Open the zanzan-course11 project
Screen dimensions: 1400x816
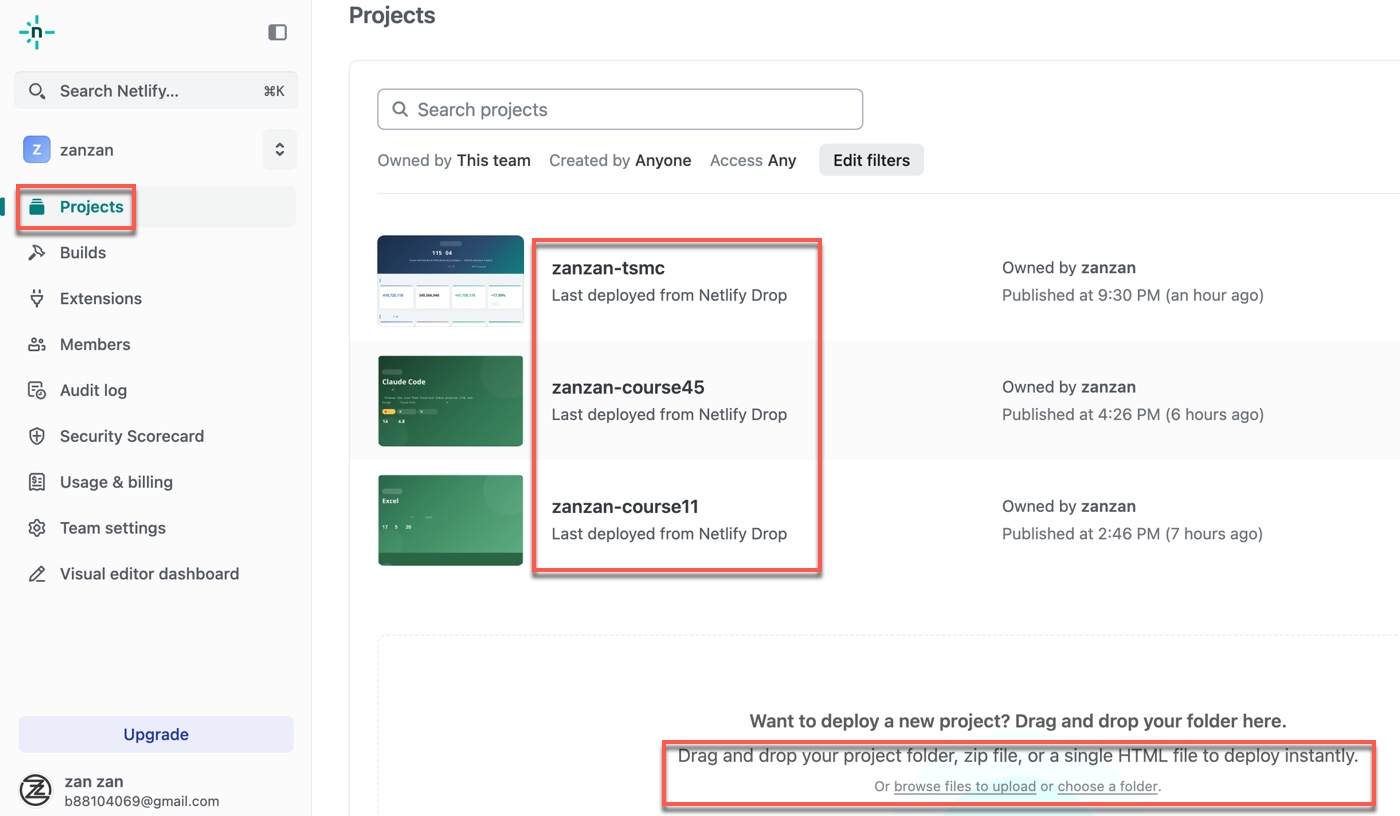(x=625, y=506)
